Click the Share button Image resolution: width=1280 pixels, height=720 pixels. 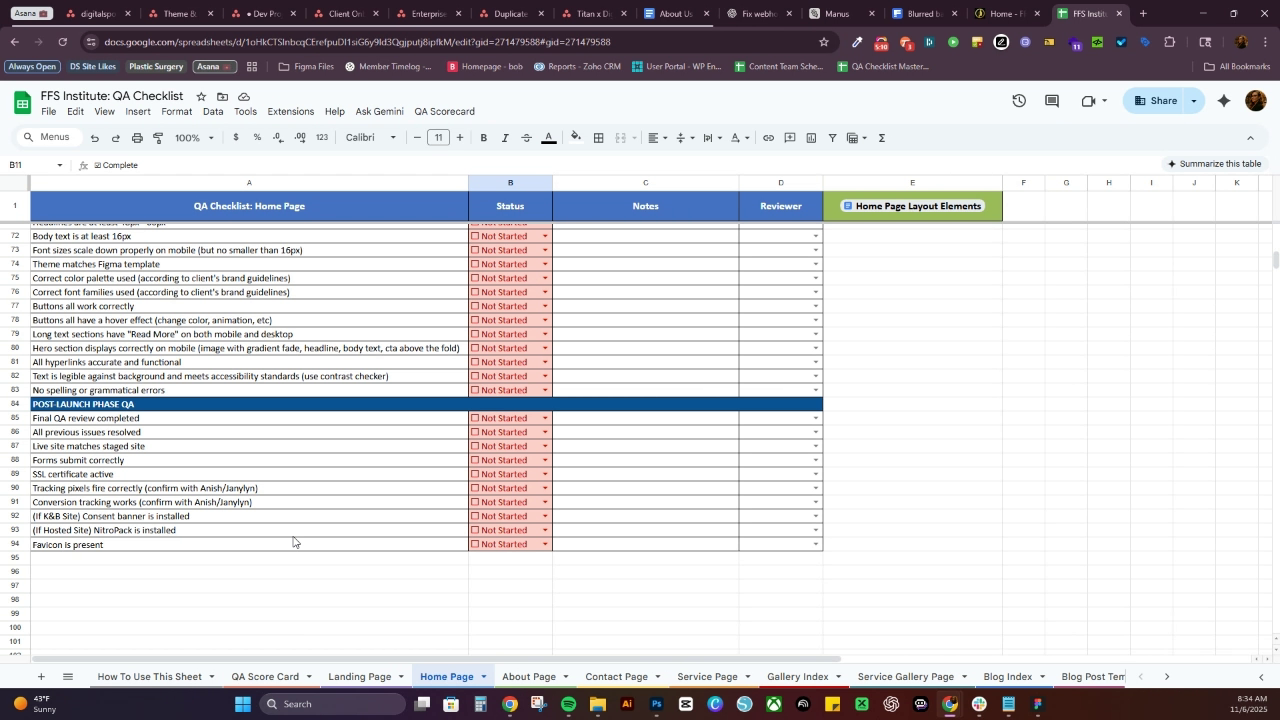point(1155,101)
